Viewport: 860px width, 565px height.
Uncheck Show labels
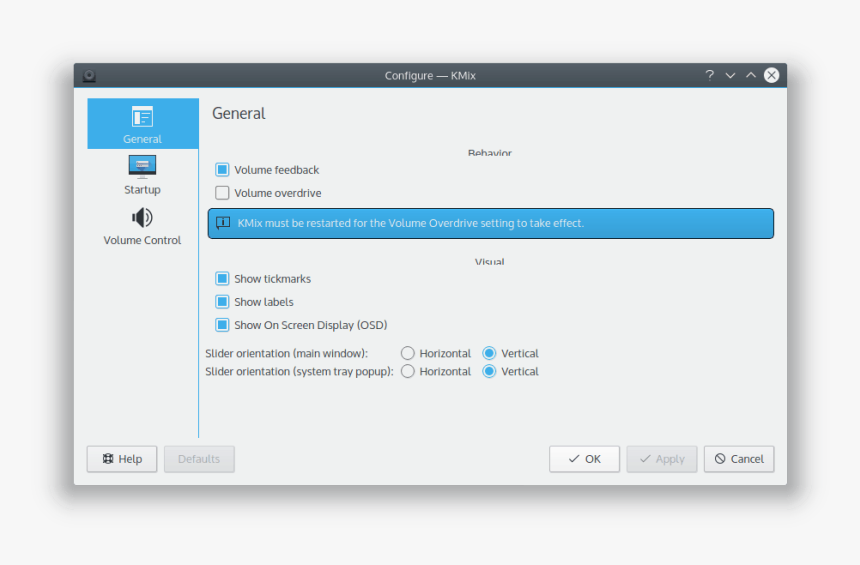click(222, 302)
